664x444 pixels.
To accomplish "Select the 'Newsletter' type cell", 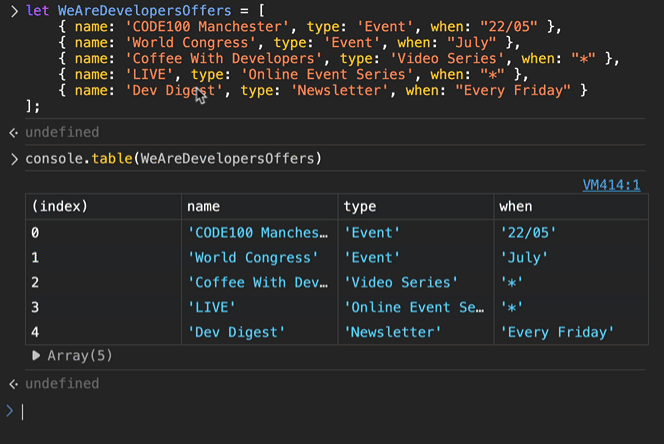I will pyautogui.click(x=416, y=332).
